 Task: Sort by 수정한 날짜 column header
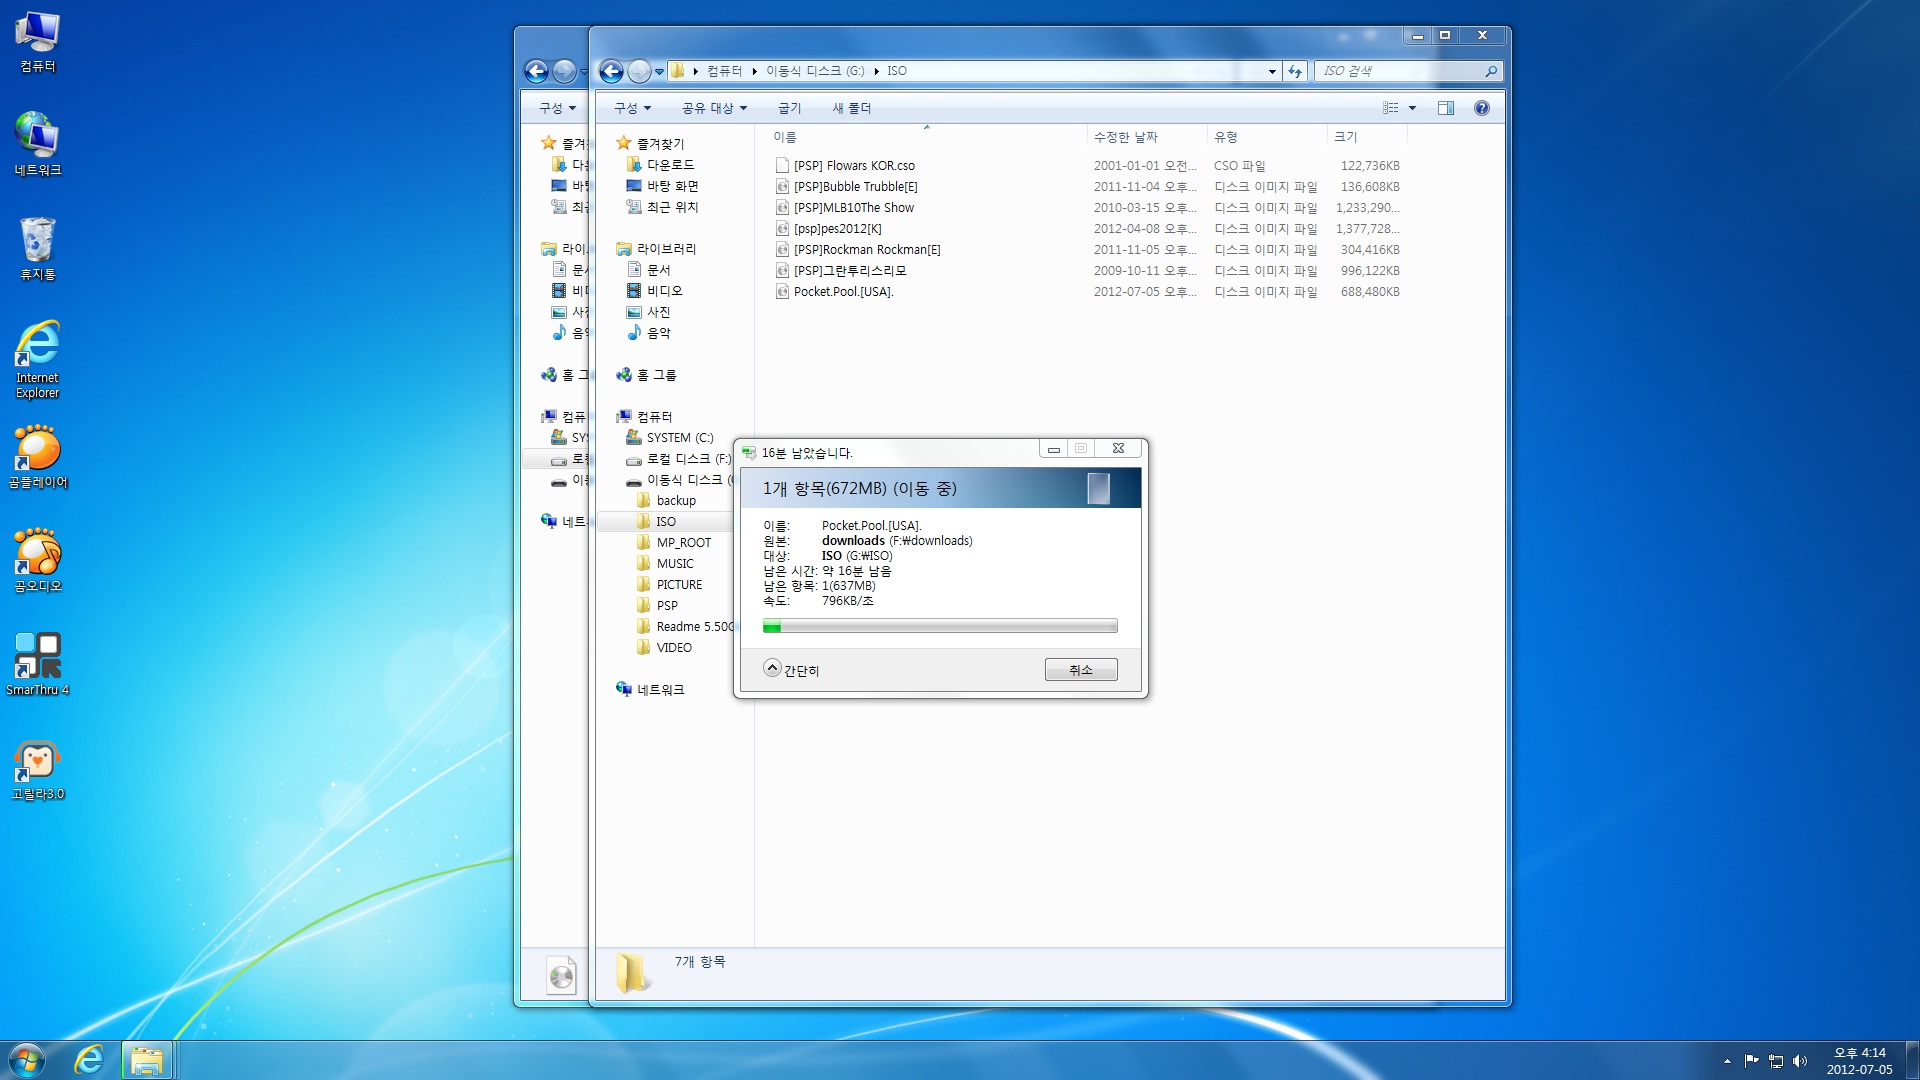(x=1146, y=137)
